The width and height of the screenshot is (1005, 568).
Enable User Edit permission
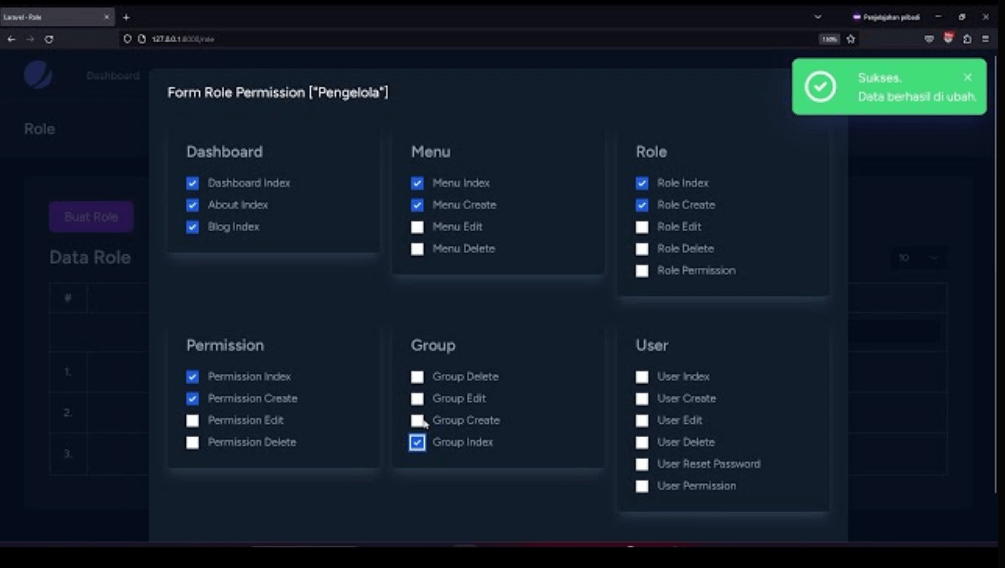coord(642,421)
